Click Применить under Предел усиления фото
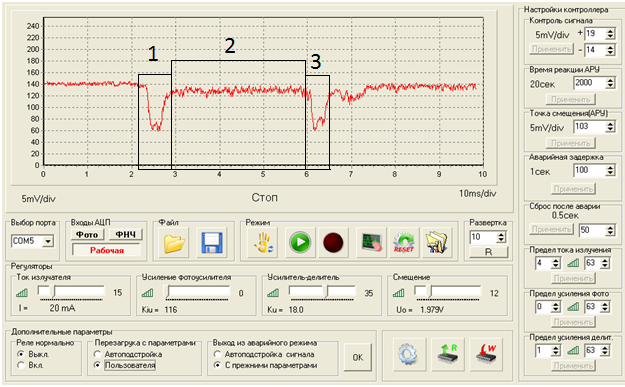This screenshot has height=387, width=625. [573, 322]
